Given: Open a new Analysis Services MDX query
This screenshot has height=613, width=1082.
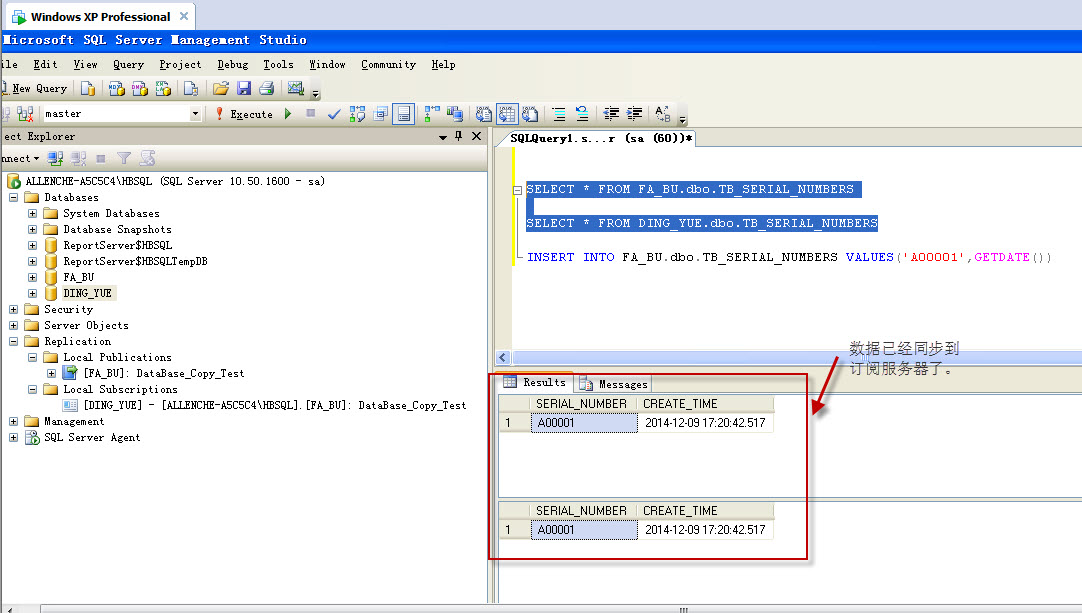Looking at the screenshot, I should click(x=117, y=88).
